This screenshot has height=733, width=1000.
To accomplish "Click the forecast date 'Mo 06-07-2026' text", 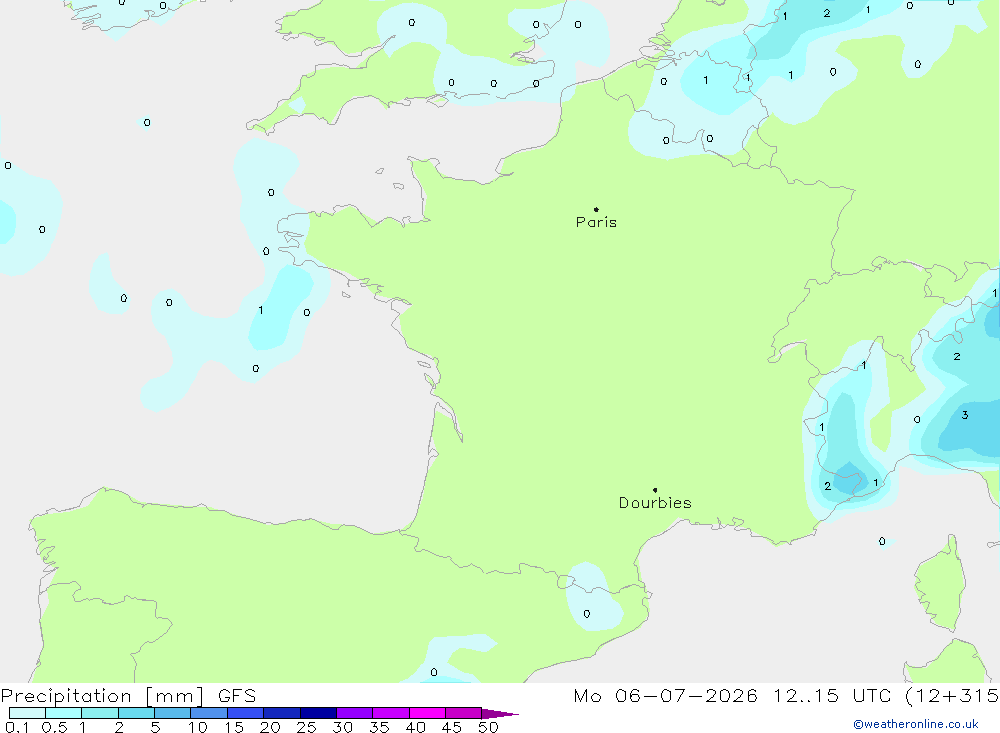I will (x=665, y=695).
